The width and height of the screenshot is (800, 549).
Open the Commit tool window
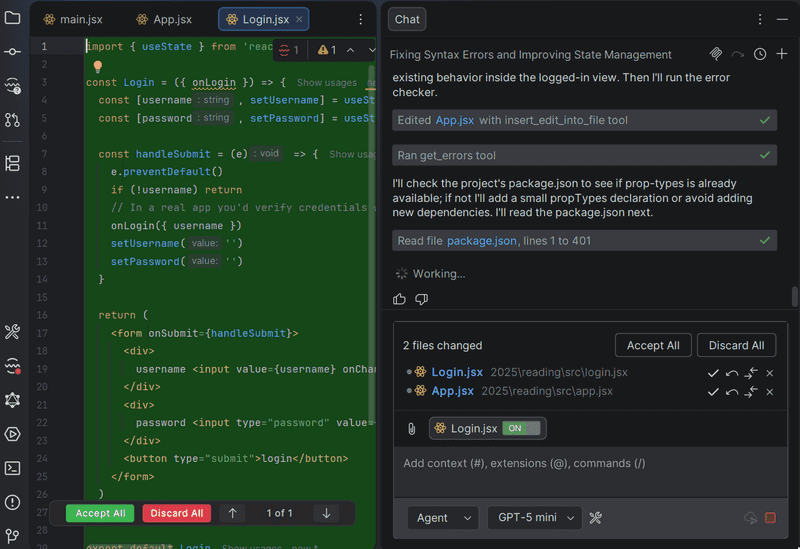(x=12, y=52)
